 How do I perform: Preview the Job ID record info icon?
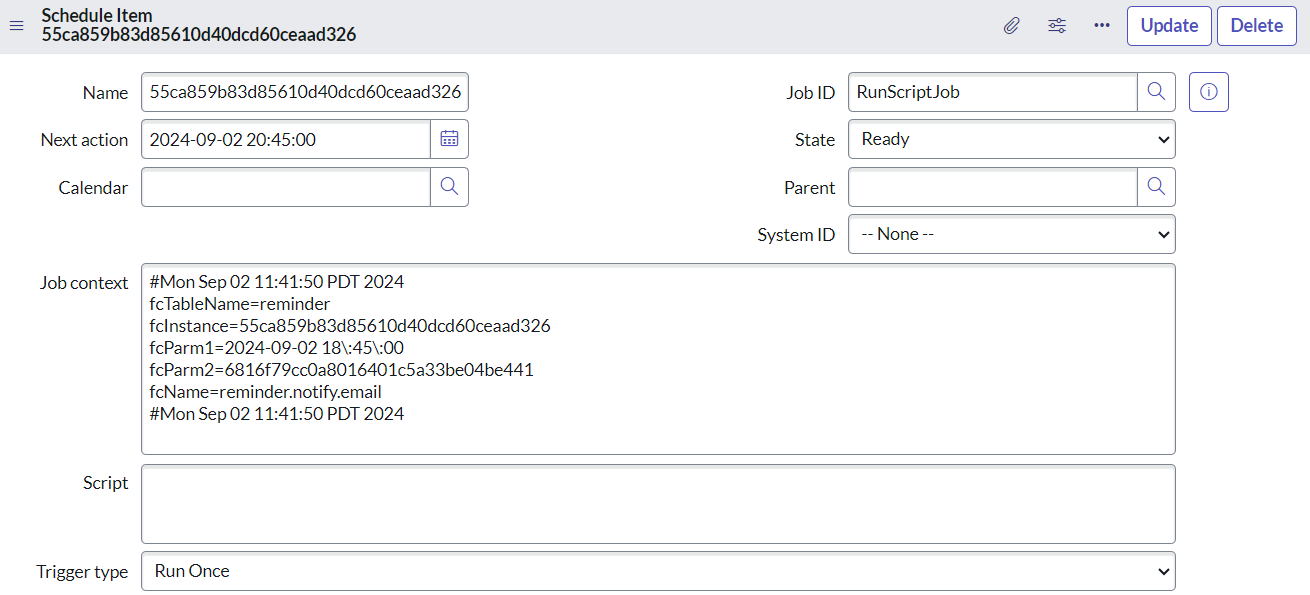click(x=1208, y=92)
